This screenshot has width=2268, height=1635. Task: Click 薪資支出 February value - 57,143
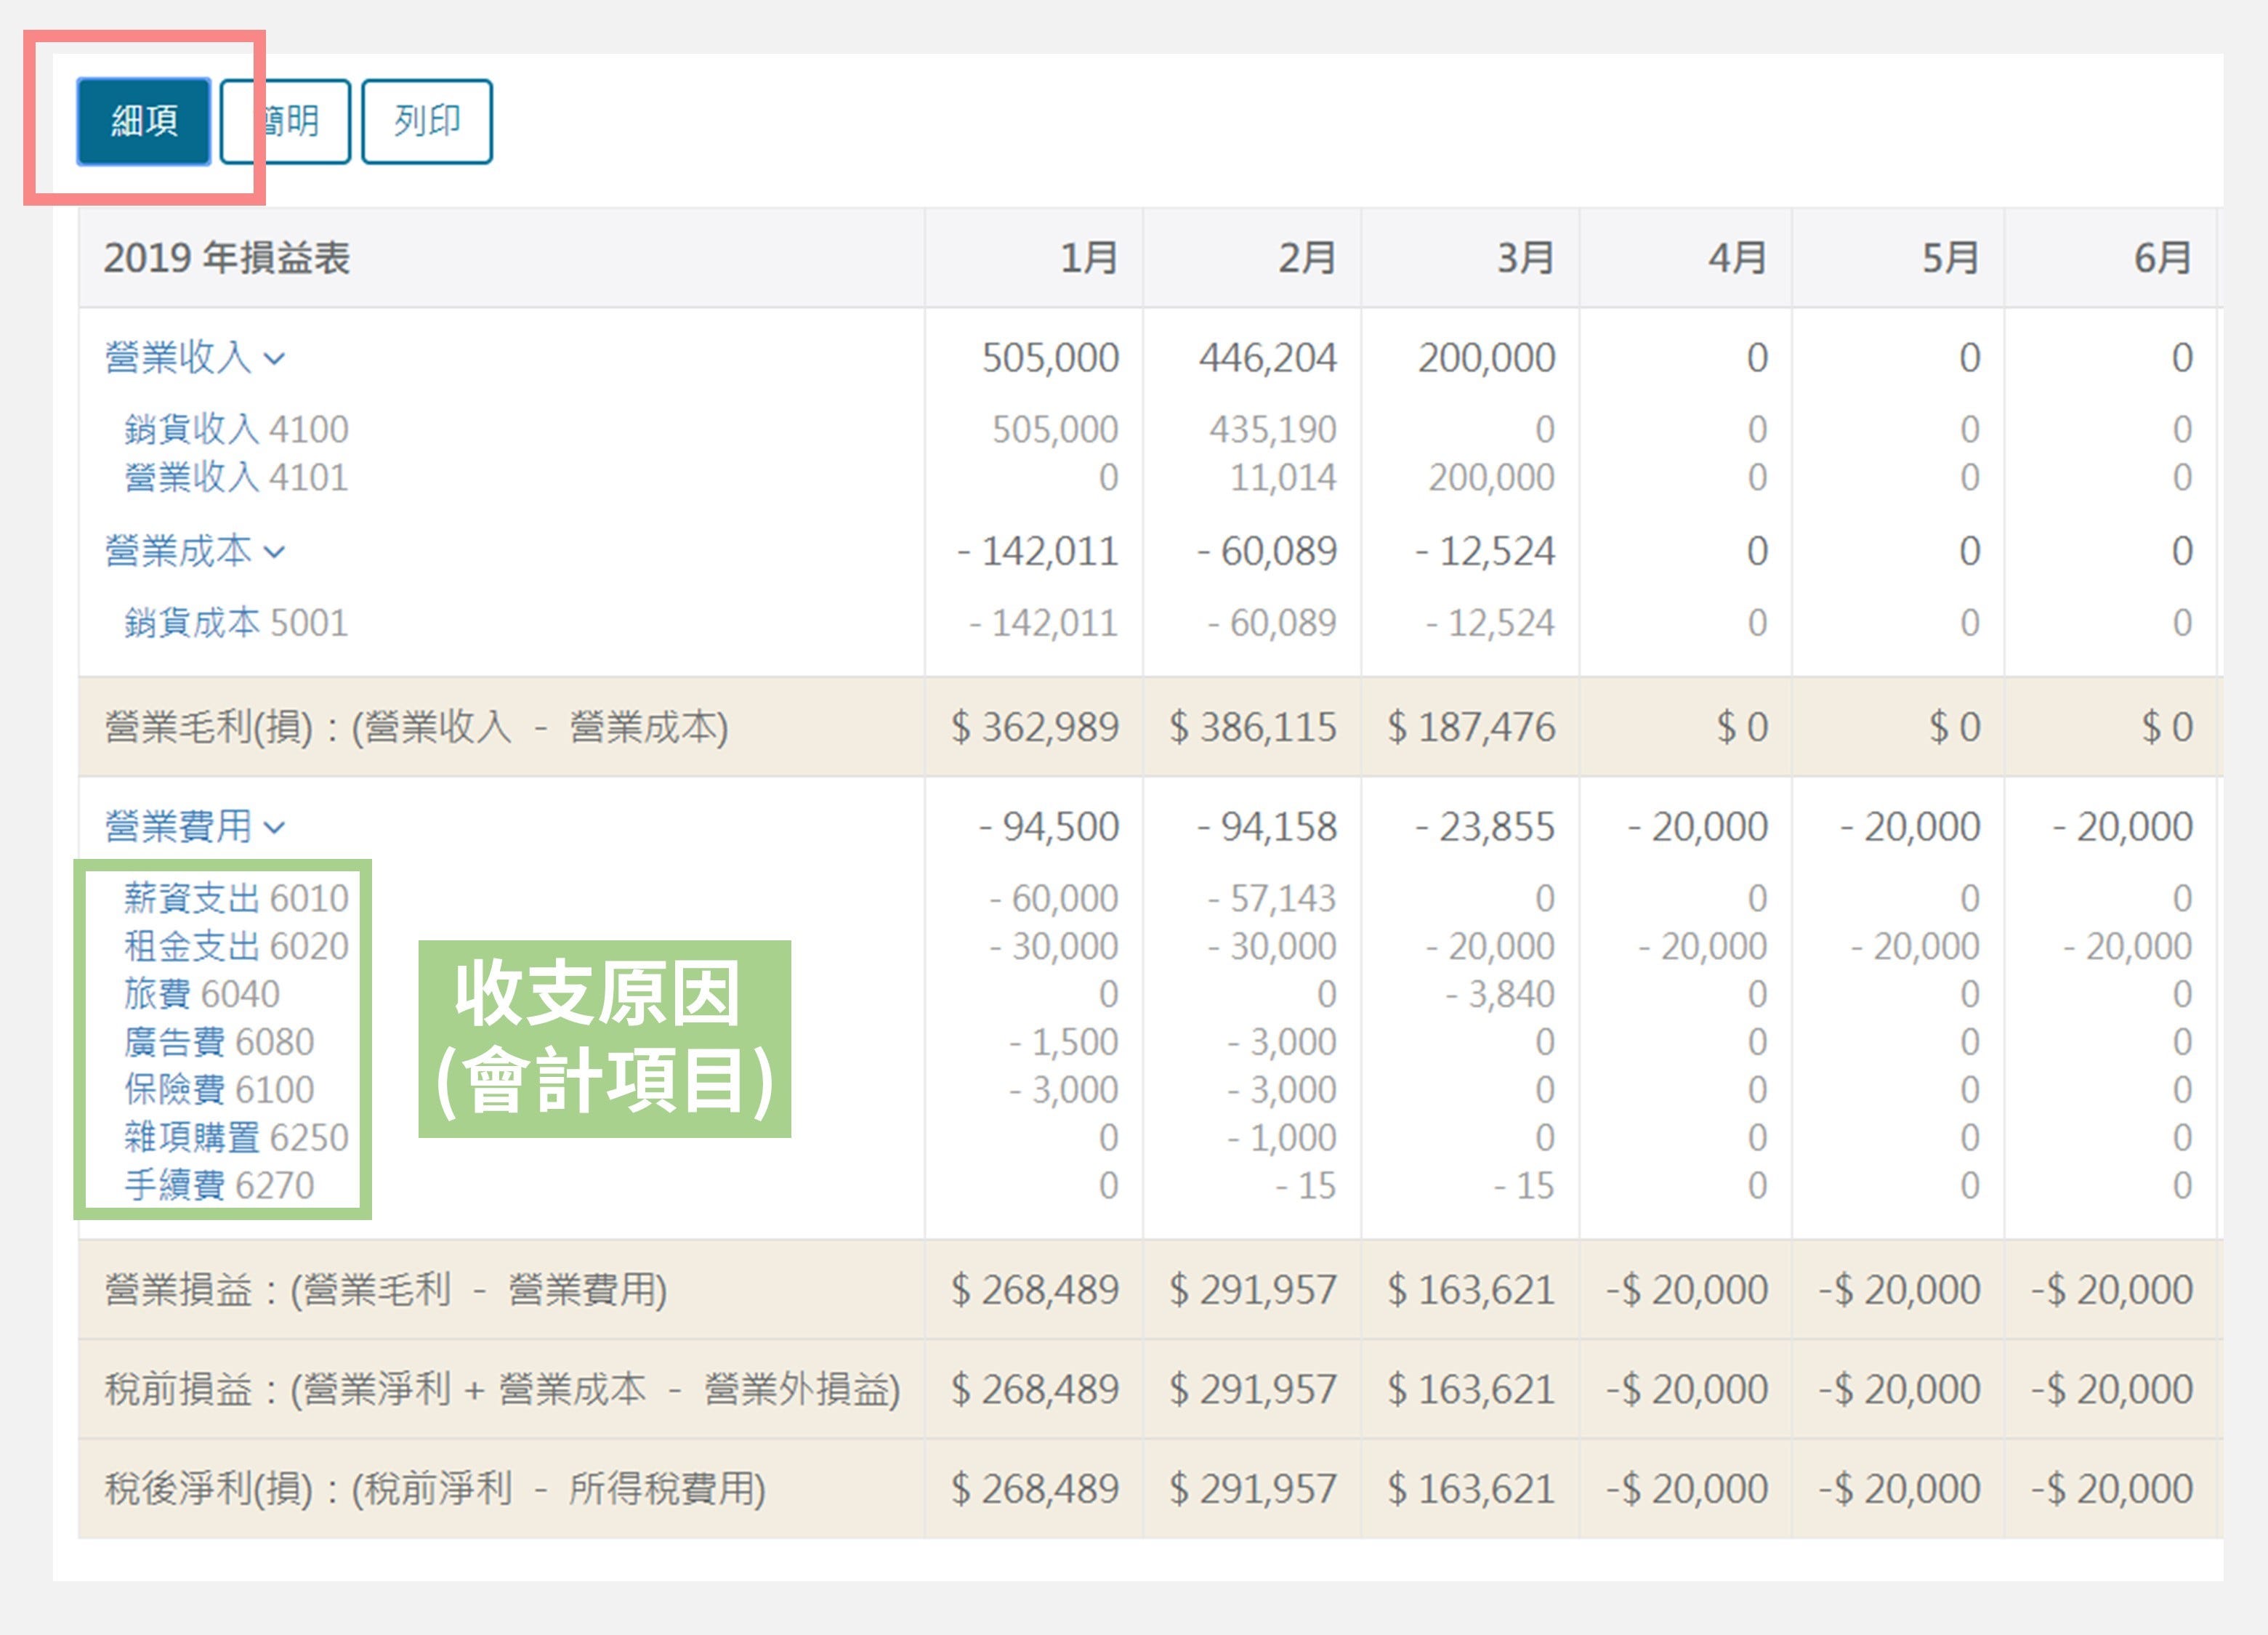pyautogui.click(x=1272, y=898)
